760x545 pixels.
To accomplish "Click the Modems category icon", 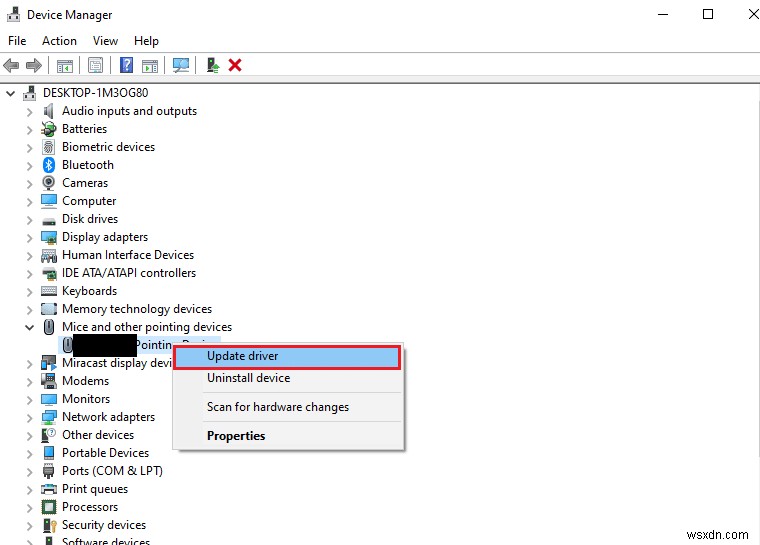I will point(48,381).
